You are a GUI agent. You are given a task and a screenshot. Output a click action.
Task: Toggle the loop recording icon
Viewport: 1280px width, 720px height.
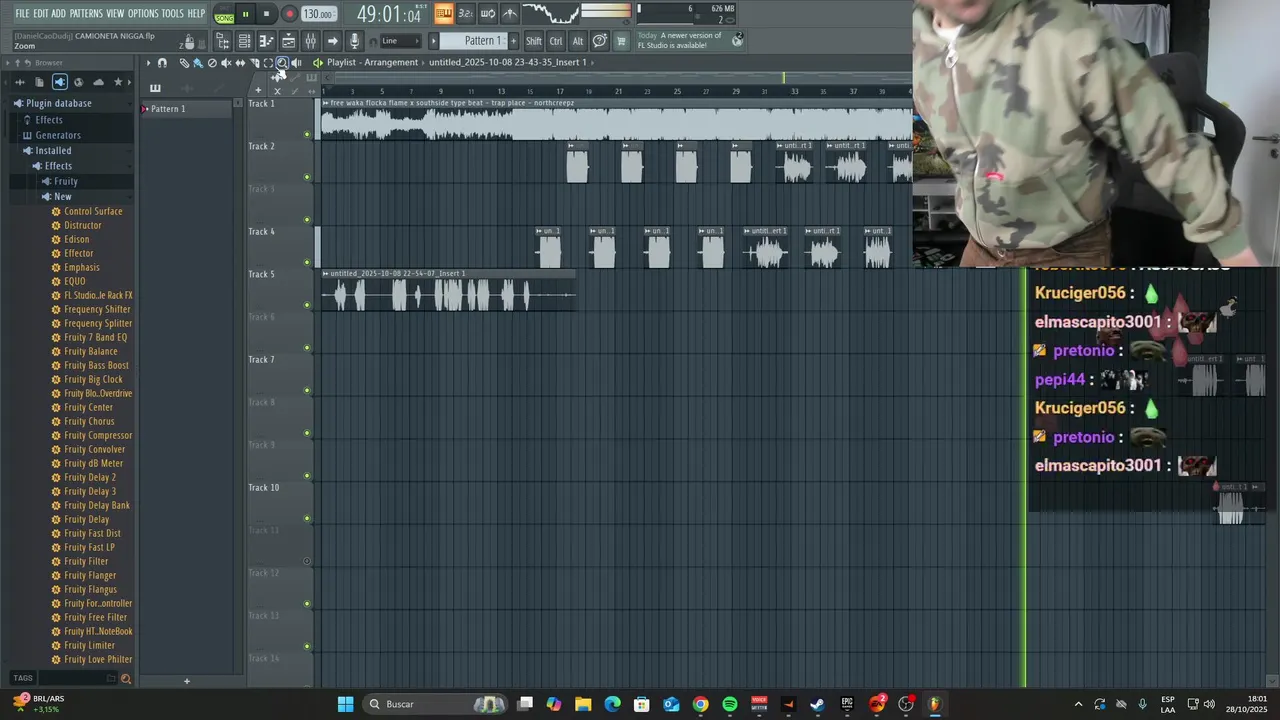(488, 14)
